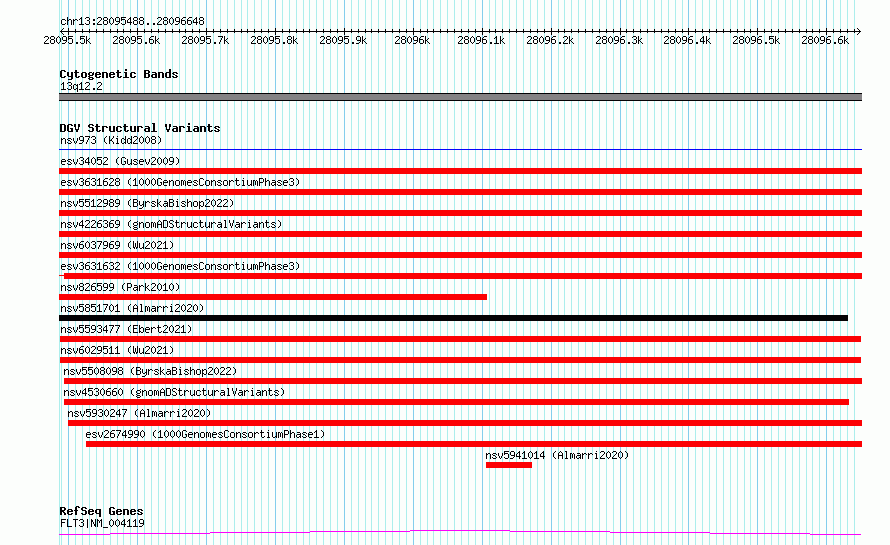Select the nsv6029511 (Wu2021) red bar
The height and width of the screenshot is (545, 890).
click(460, 360)
